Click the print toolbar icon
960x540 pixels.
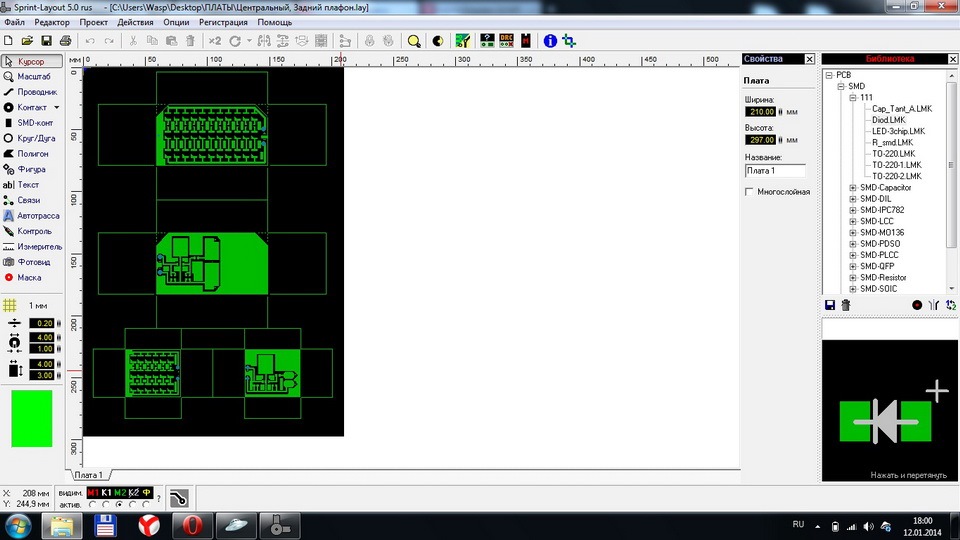tap(66, 41)
